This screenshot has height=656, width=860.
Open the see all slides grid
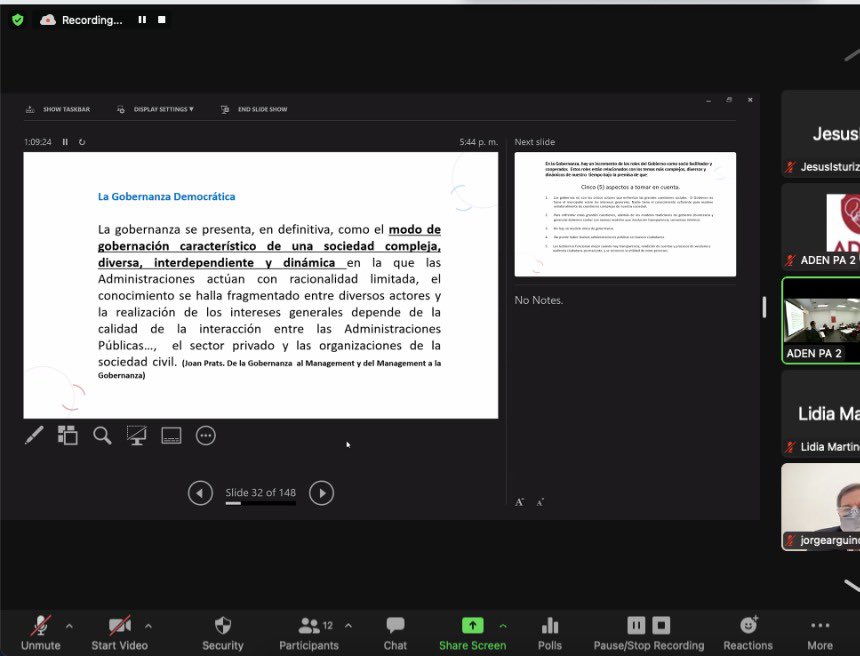67,436
